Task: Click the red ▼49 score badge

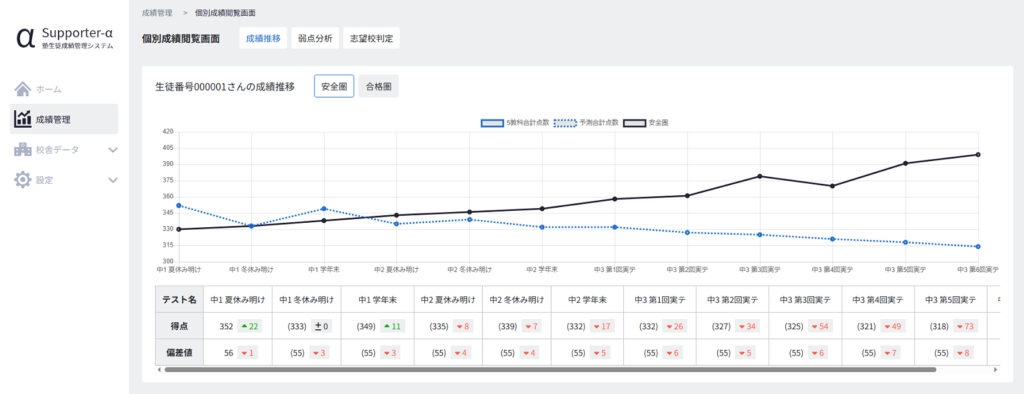Action: coord(893,327)
